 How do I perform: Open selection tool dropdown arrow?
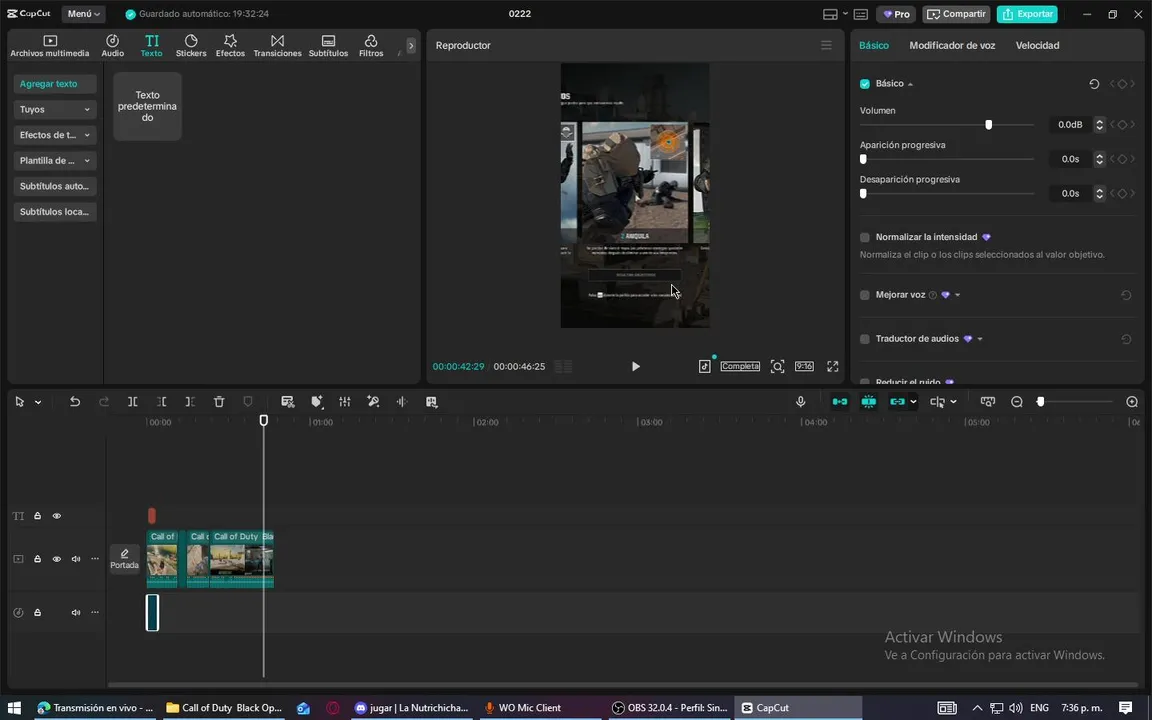pos(38,403)
